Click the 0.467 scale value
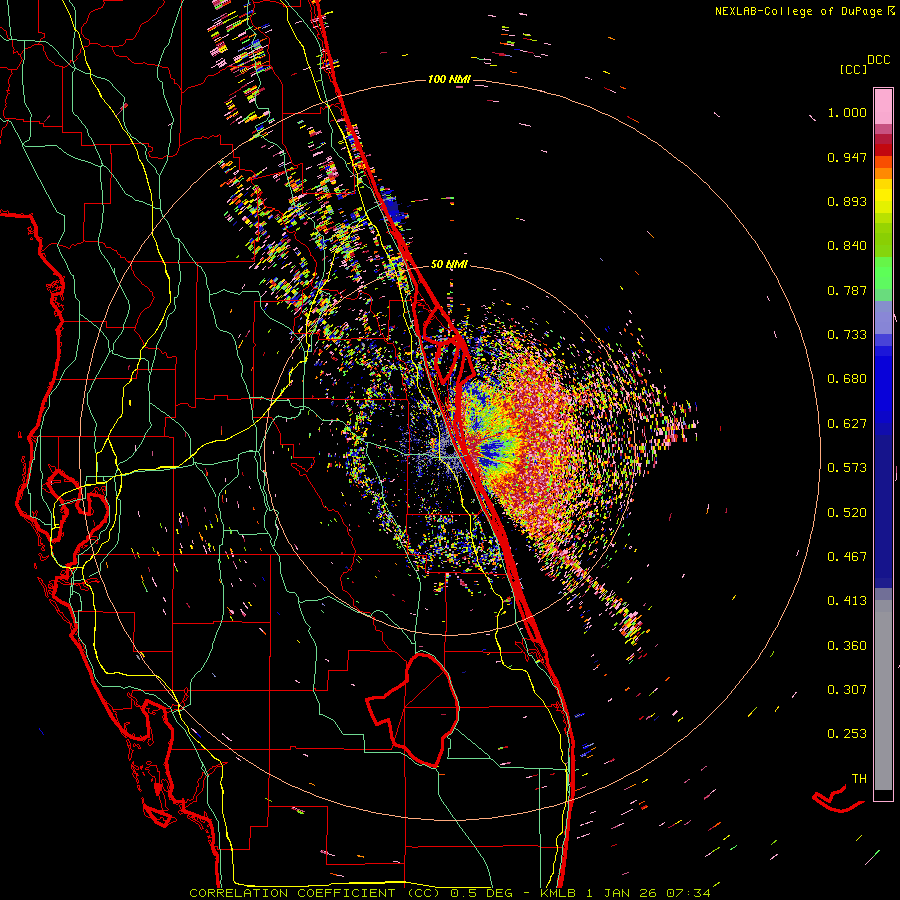Screen dimensions: 900x900 coord(847,557)
